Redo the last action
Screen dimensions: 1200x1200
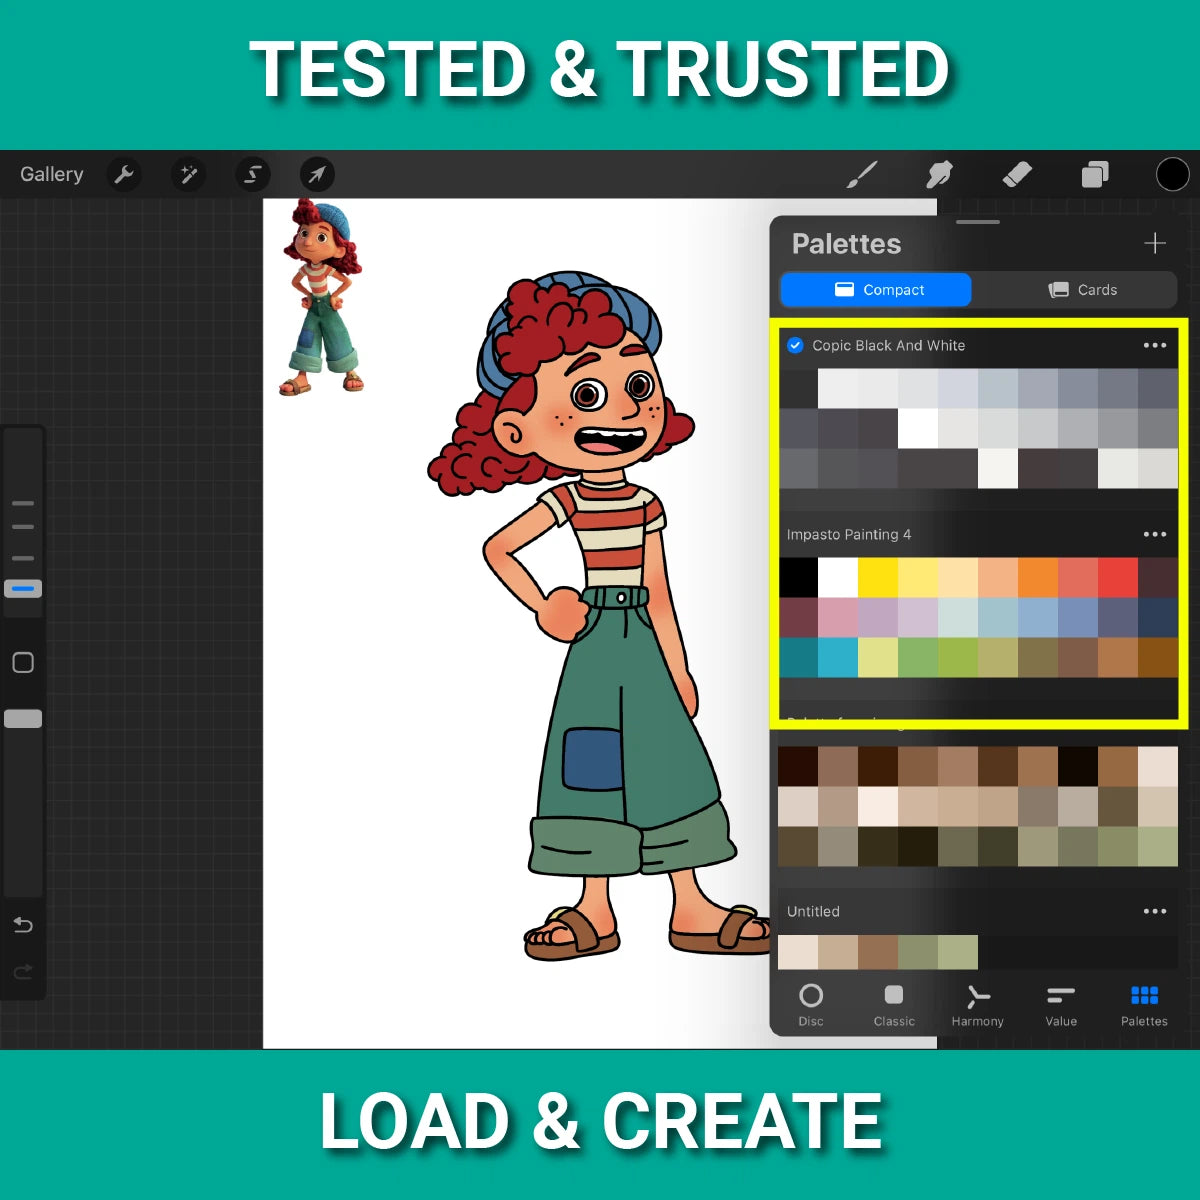(23, 971)
